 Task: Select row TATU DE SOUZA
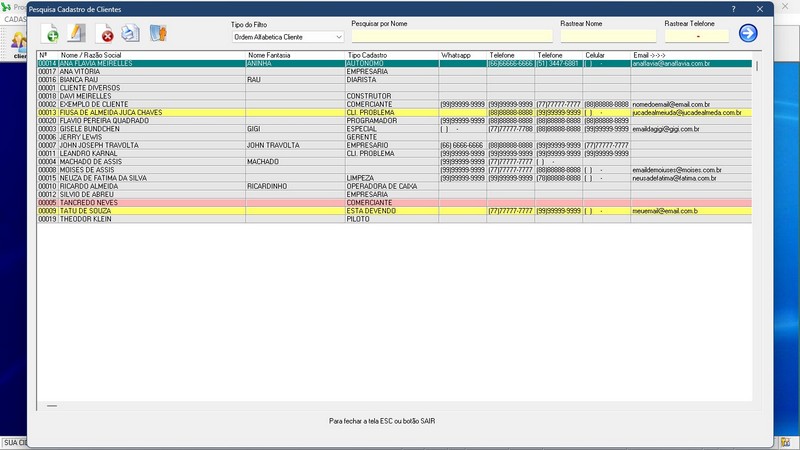394,211
